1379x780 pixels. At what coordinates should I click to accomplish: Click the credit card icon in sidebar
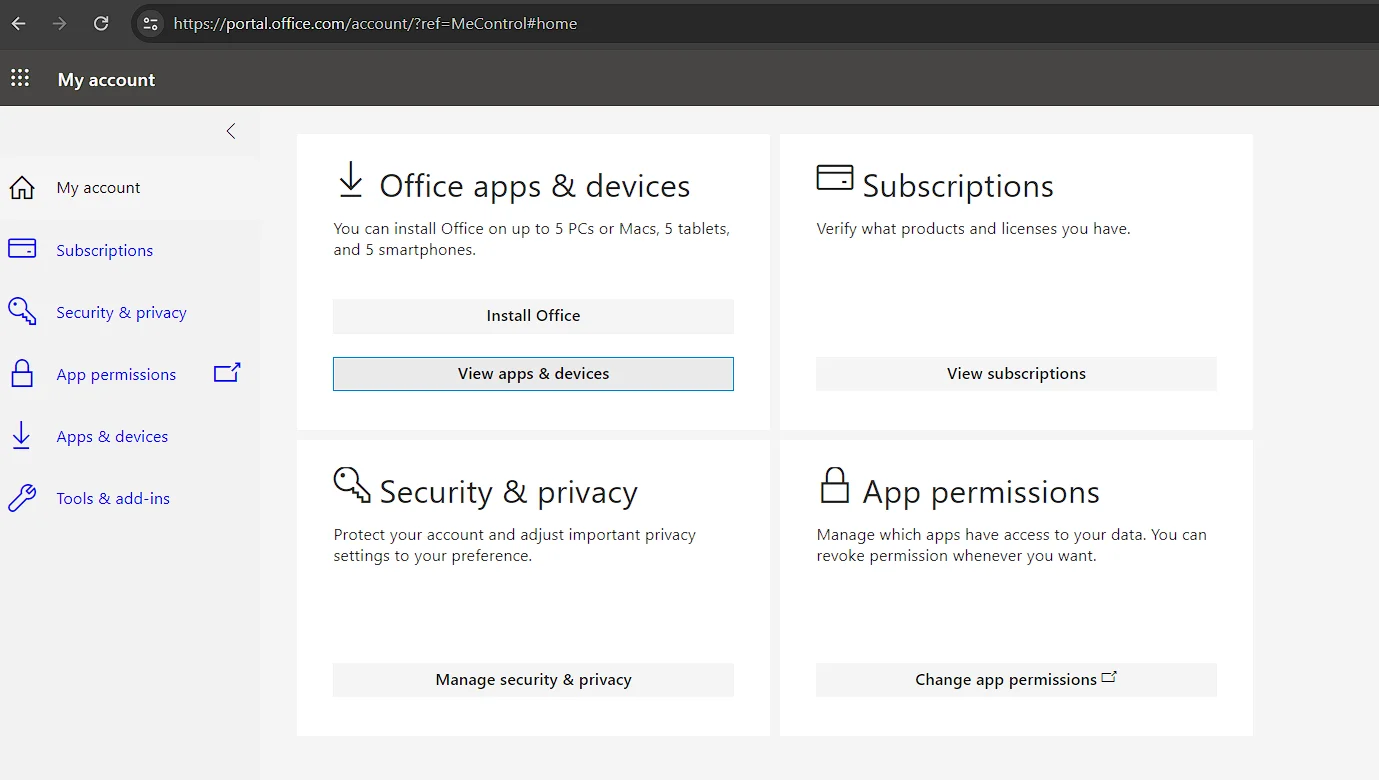tap(22, 249)
